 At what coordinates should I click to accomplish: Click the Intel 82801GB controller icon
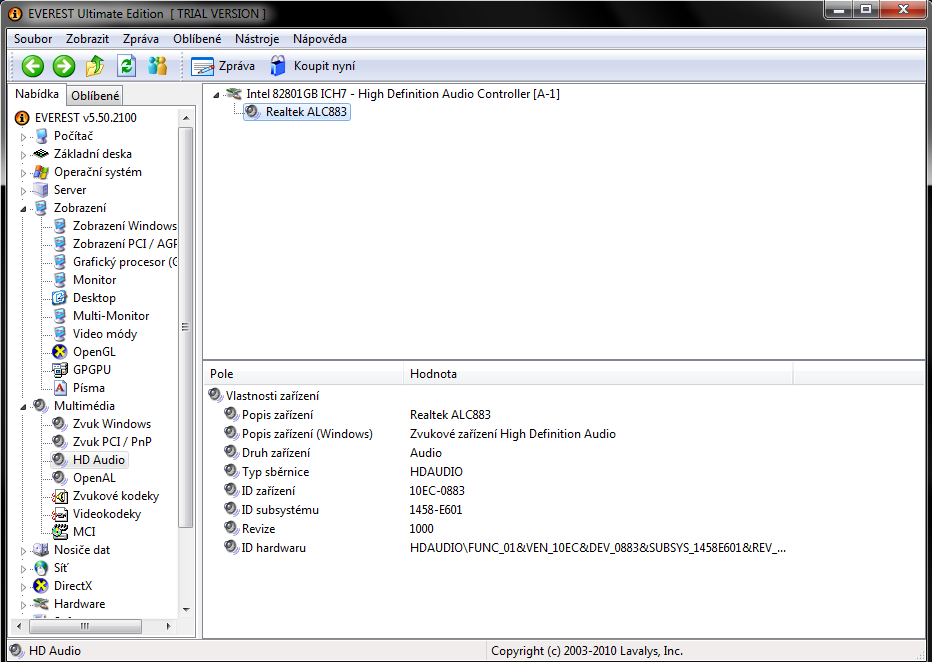tap(234, 94)
